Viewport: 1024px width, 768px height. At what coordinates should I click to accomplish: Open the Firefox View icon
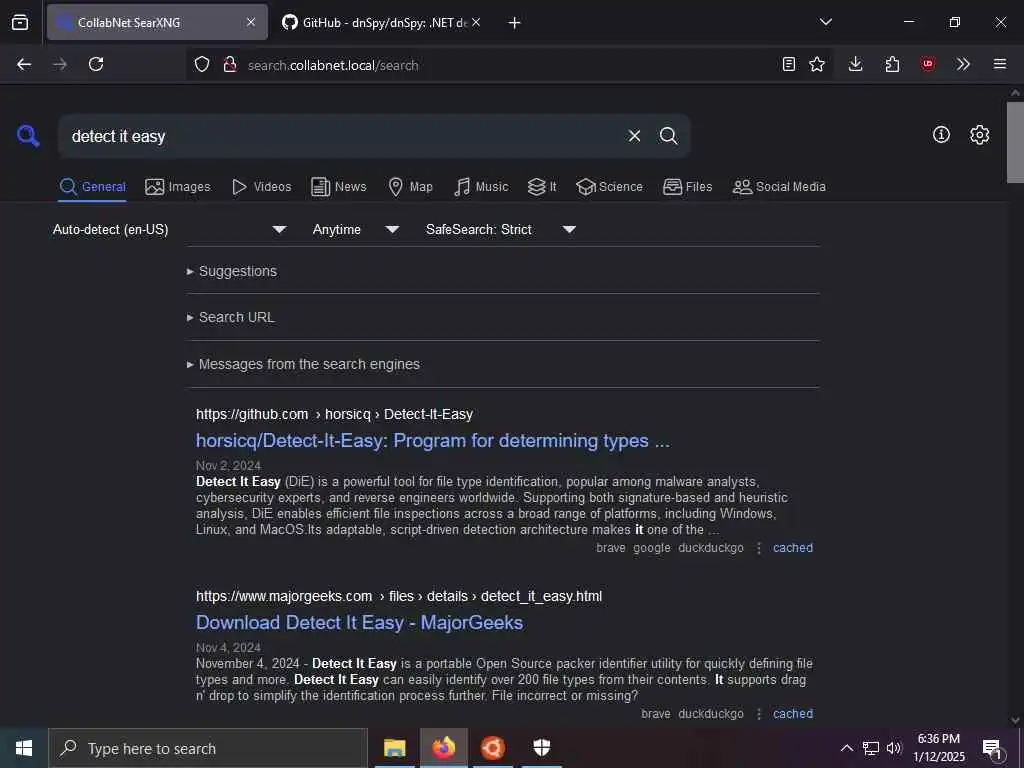click(x=20, y=22)
